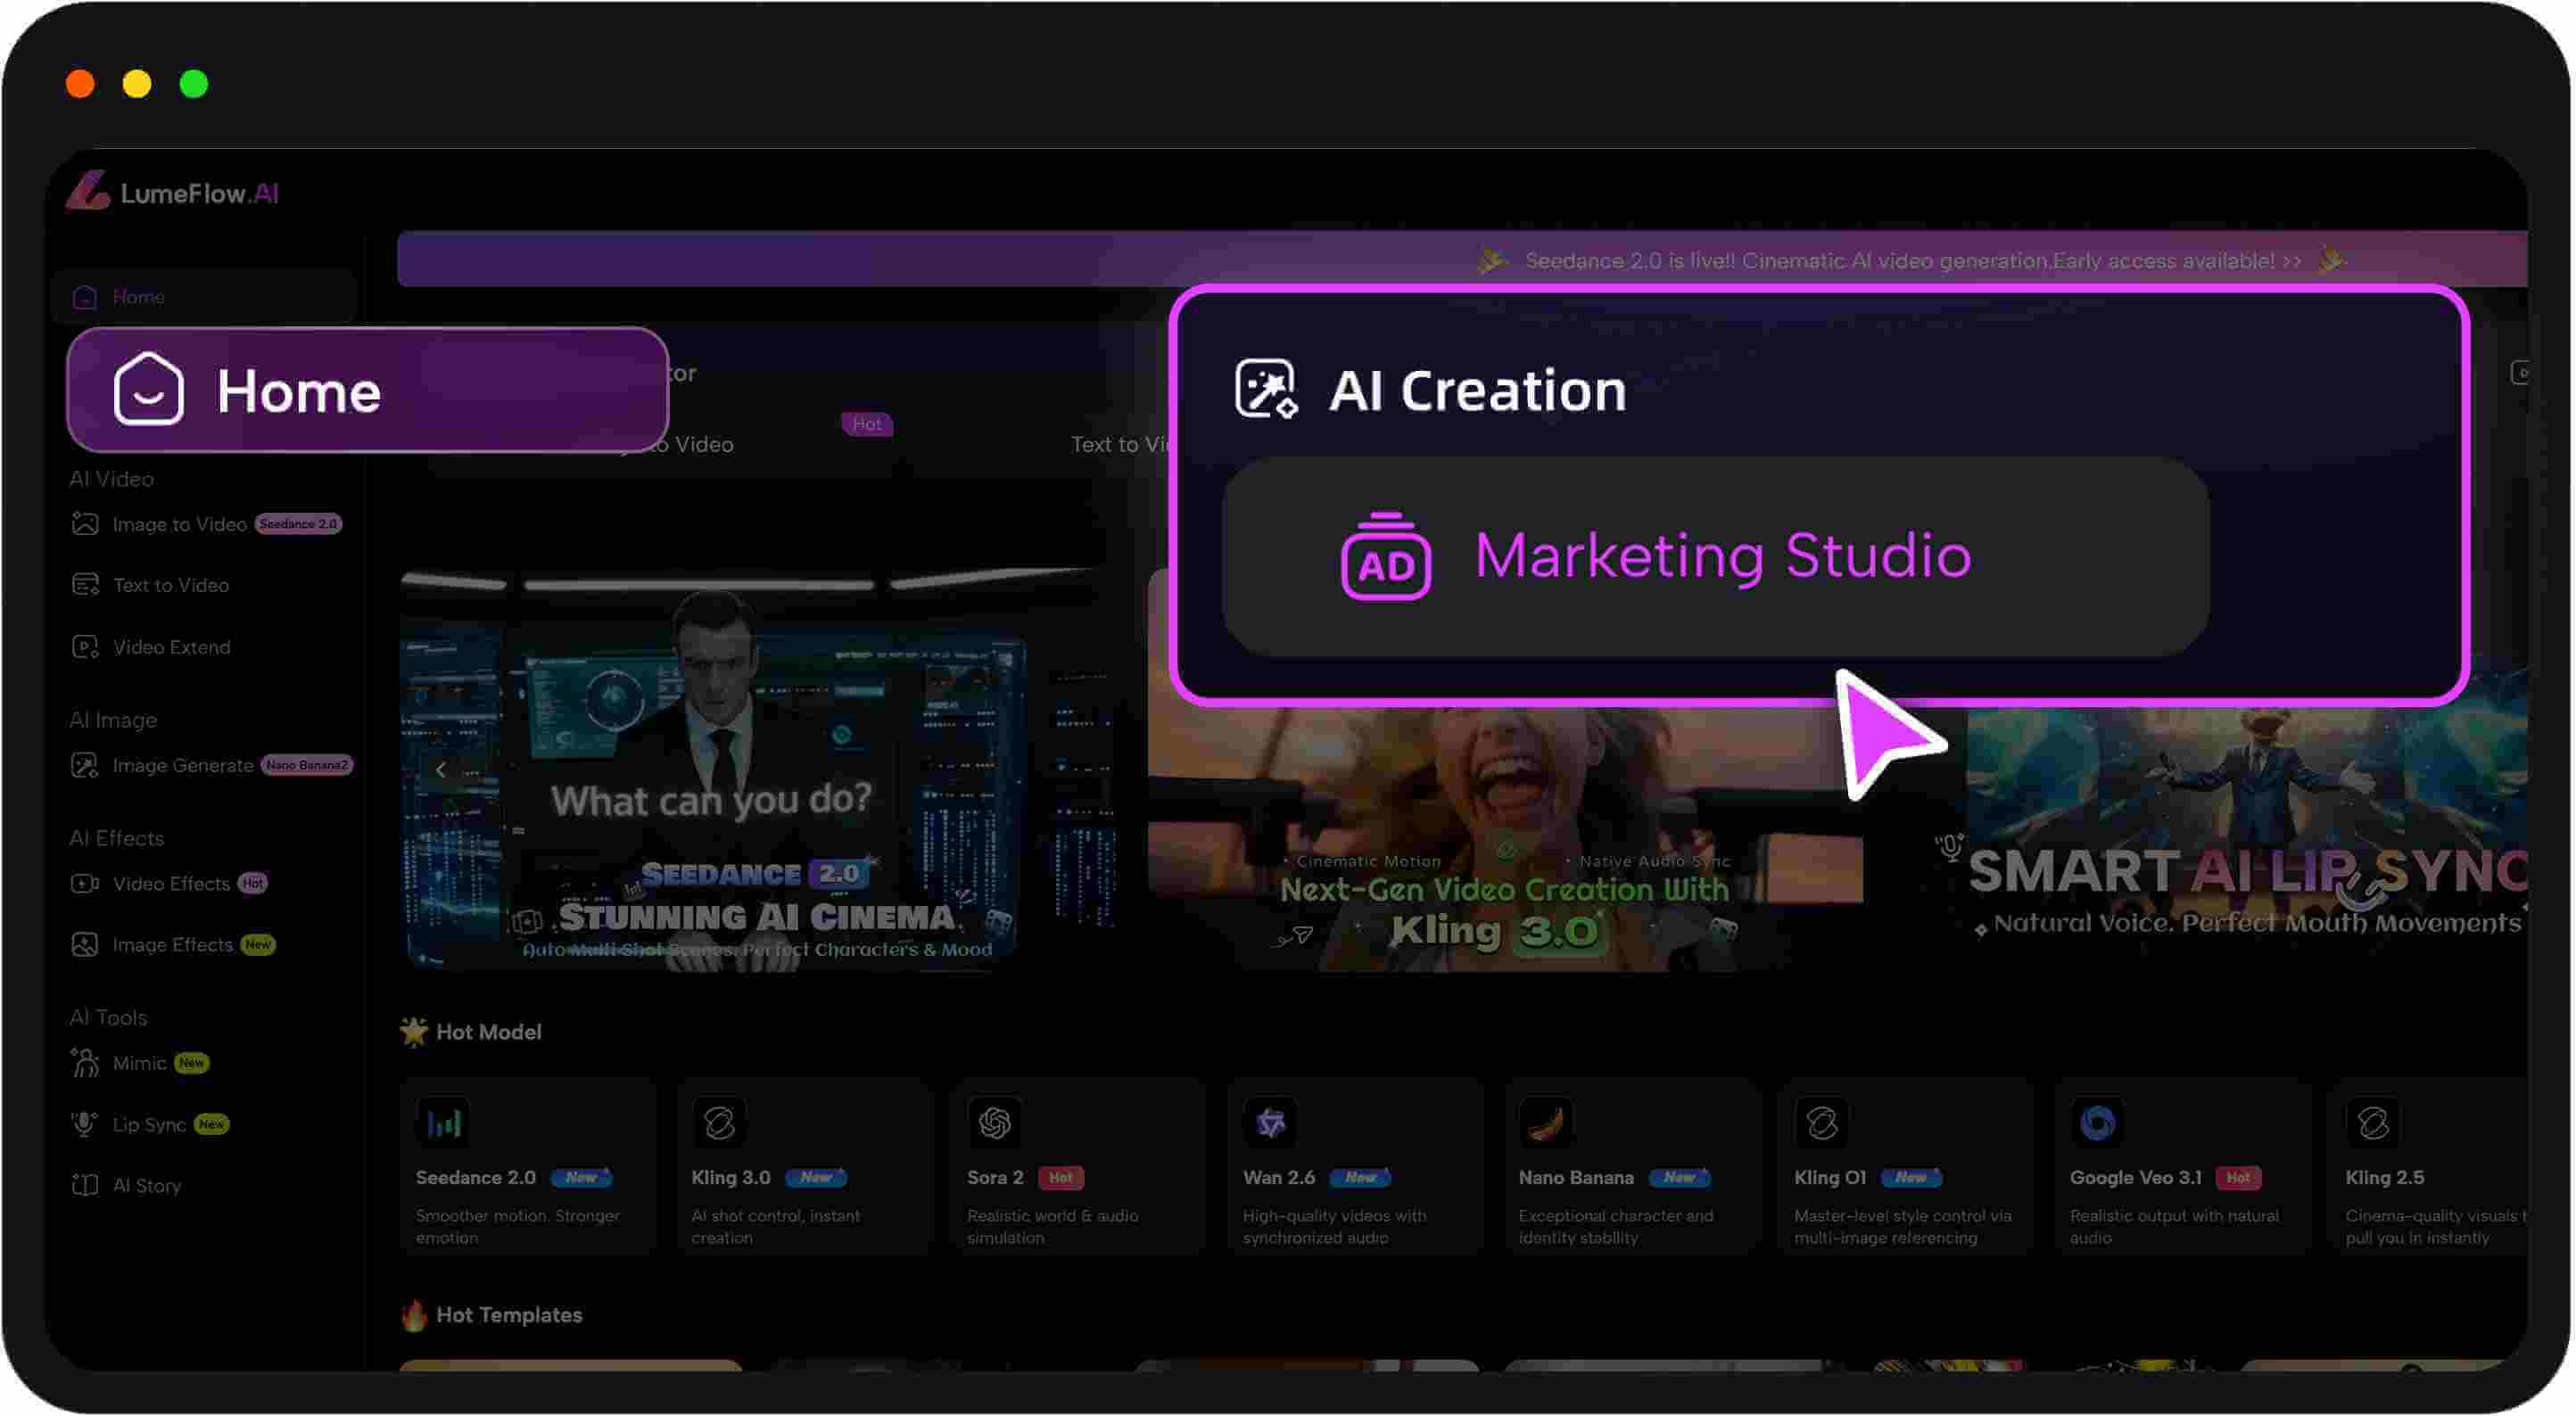2576x1416 pixels.
Task: Open the Lip Sync tool in the sidebar
Action: click(149, 1125)
